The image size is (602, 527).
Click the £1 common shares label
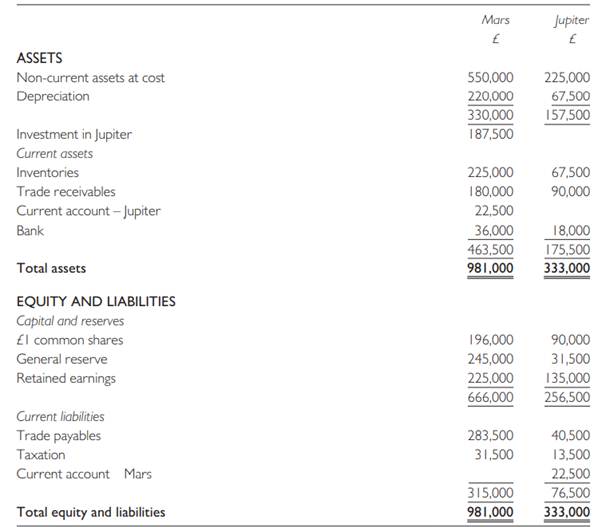pos(70,340)
